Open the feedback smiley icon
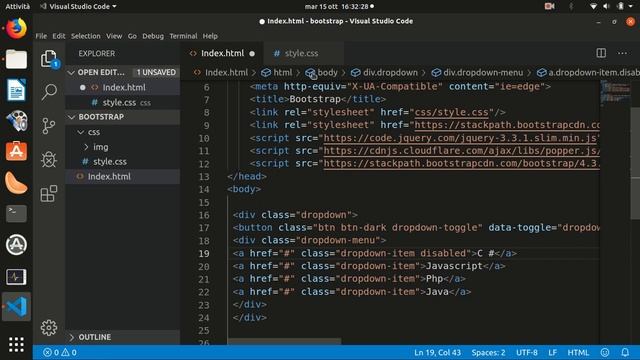640x360 pixels. [x=605, y=352]
